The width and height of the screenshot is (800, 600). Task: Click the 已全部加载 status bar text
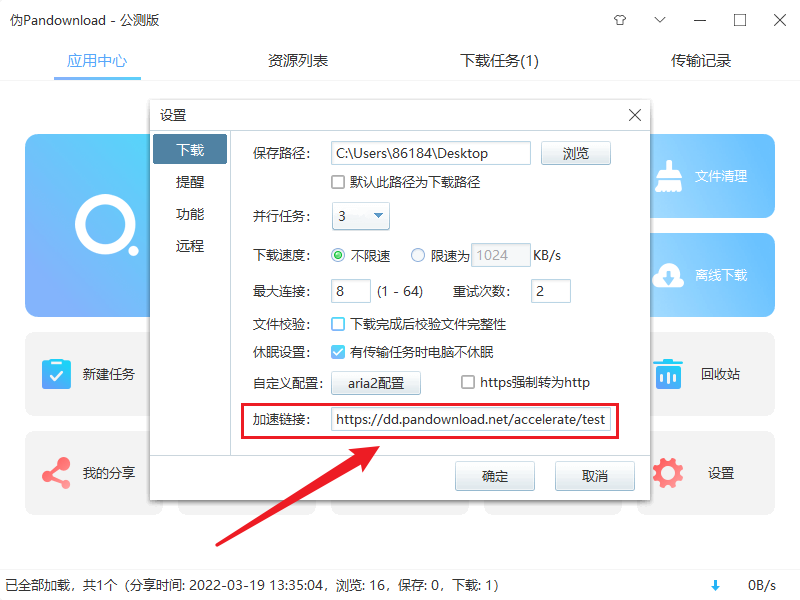point(252,585)
